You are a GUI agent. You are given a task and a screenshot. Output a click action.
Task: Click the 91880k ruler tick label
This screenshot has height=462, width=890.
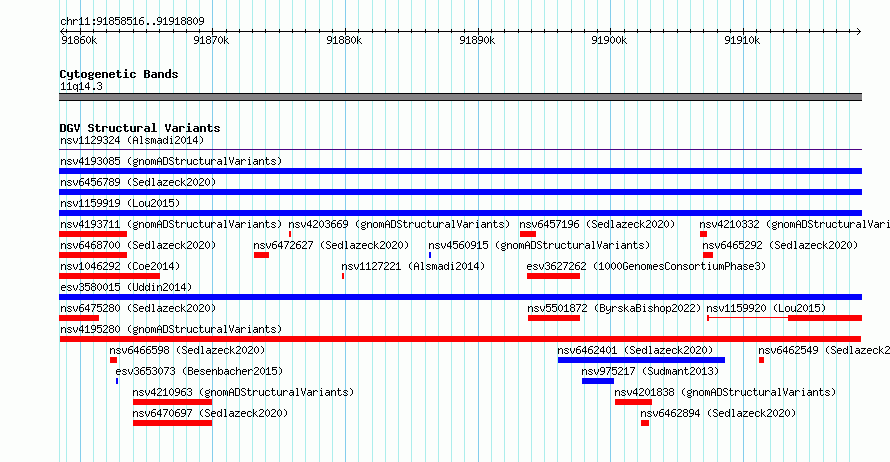[344, 40]
